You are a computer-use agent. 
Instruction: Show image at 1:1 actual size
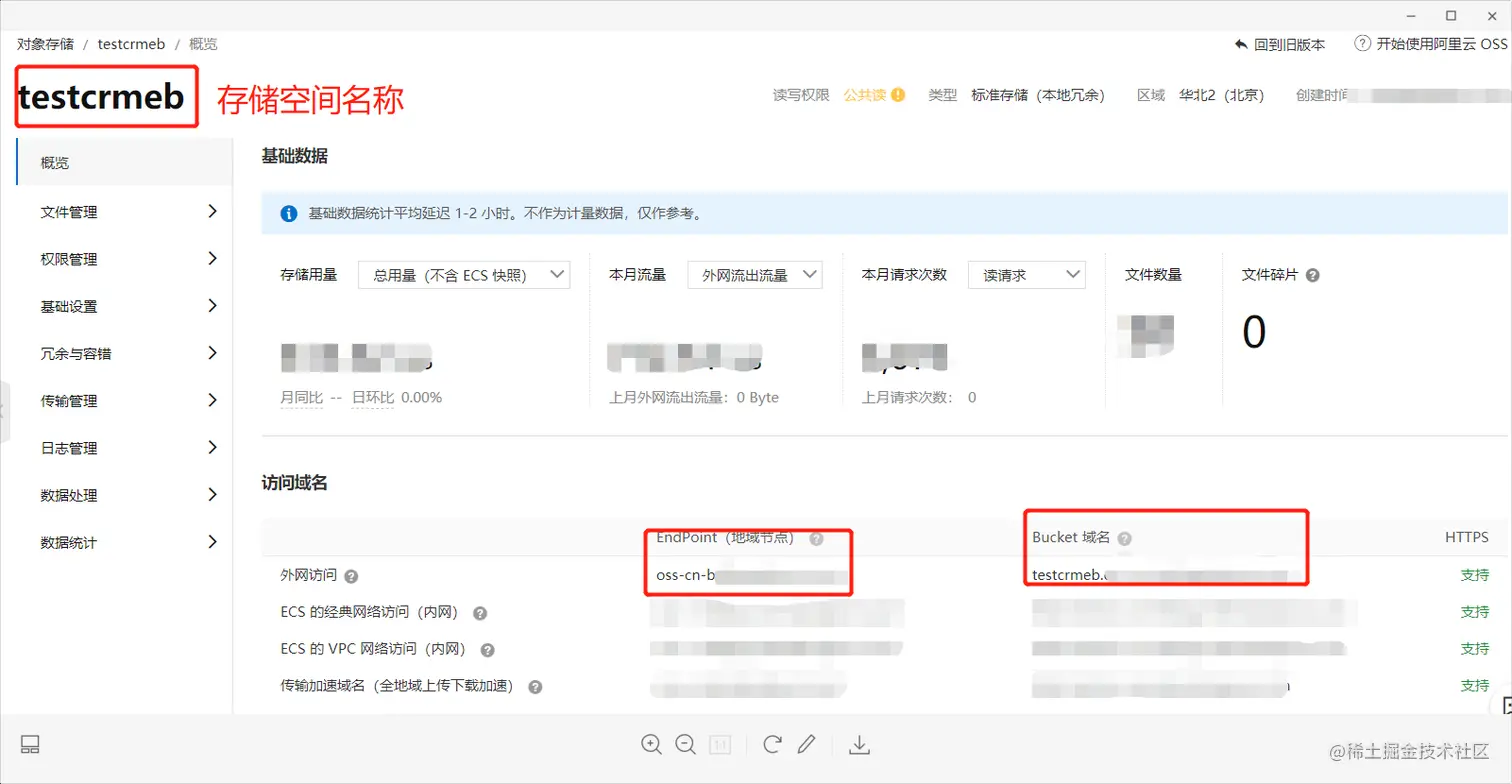click(720, 744)
